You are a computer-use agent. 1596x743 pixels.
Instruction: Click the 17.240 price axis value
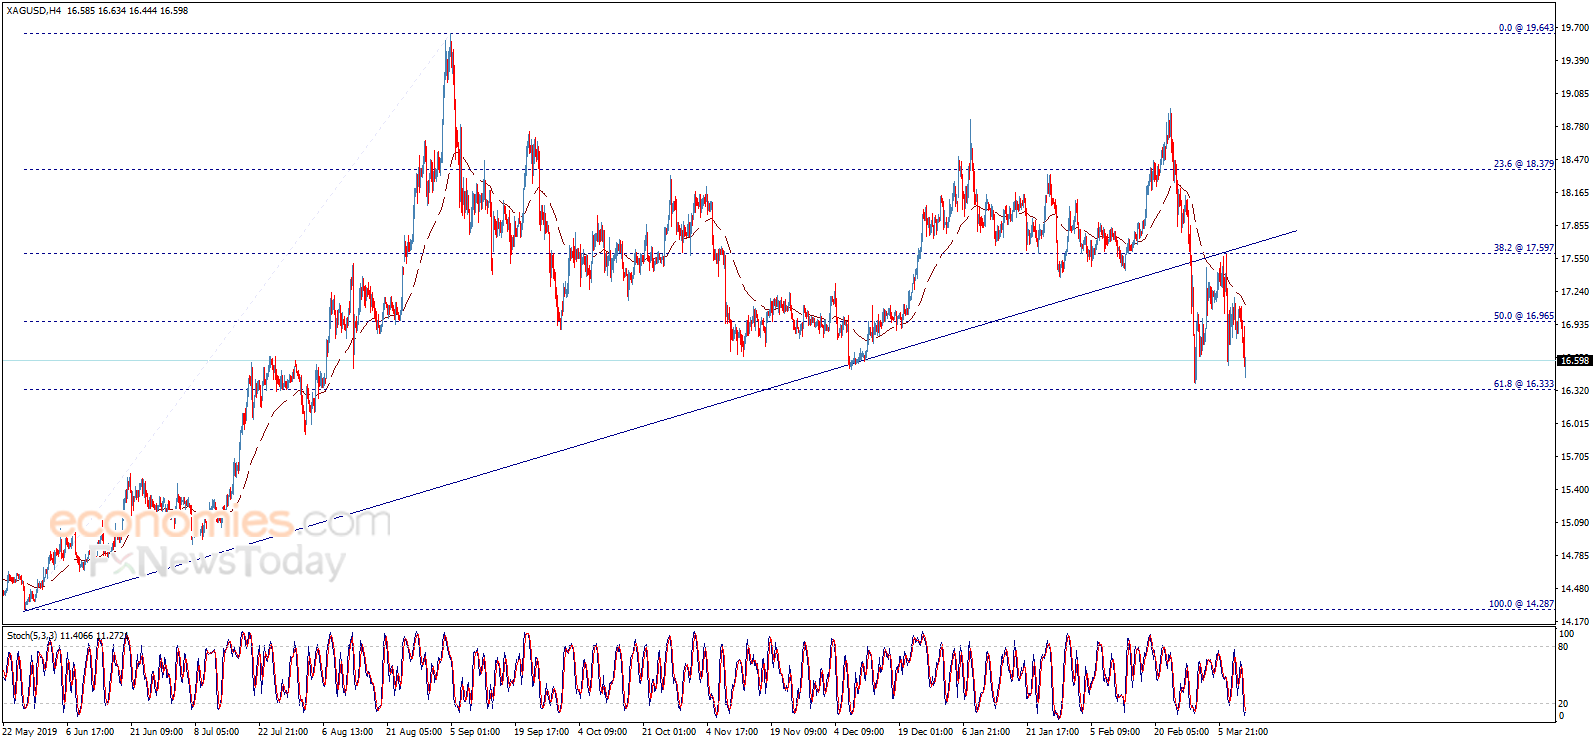pyautogui.click(x=1575, y=292)
